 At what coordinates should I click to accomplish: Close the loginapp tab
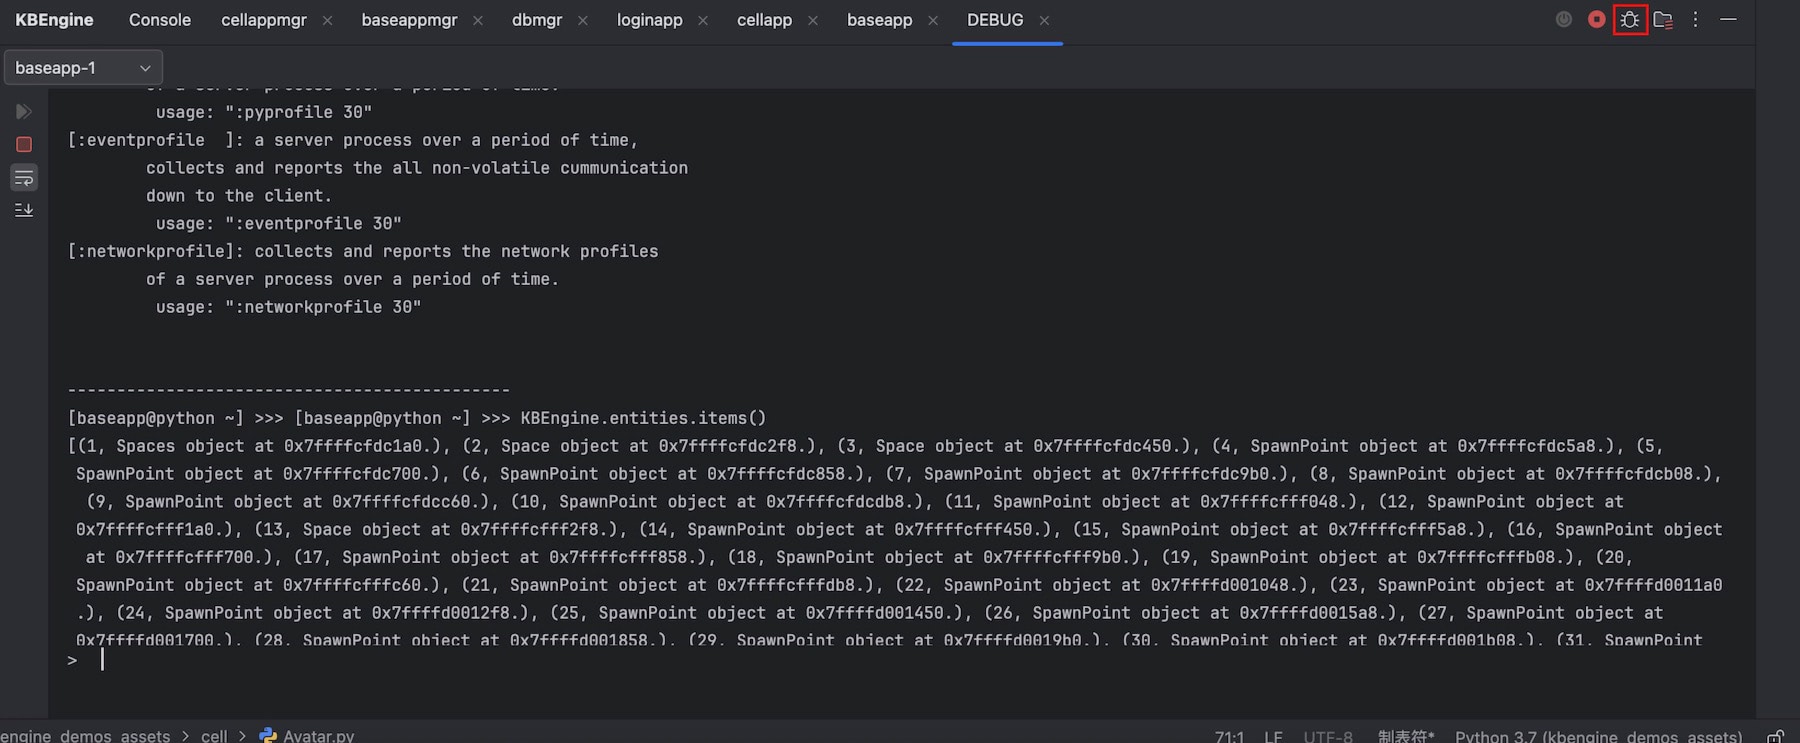click(703, 21)
